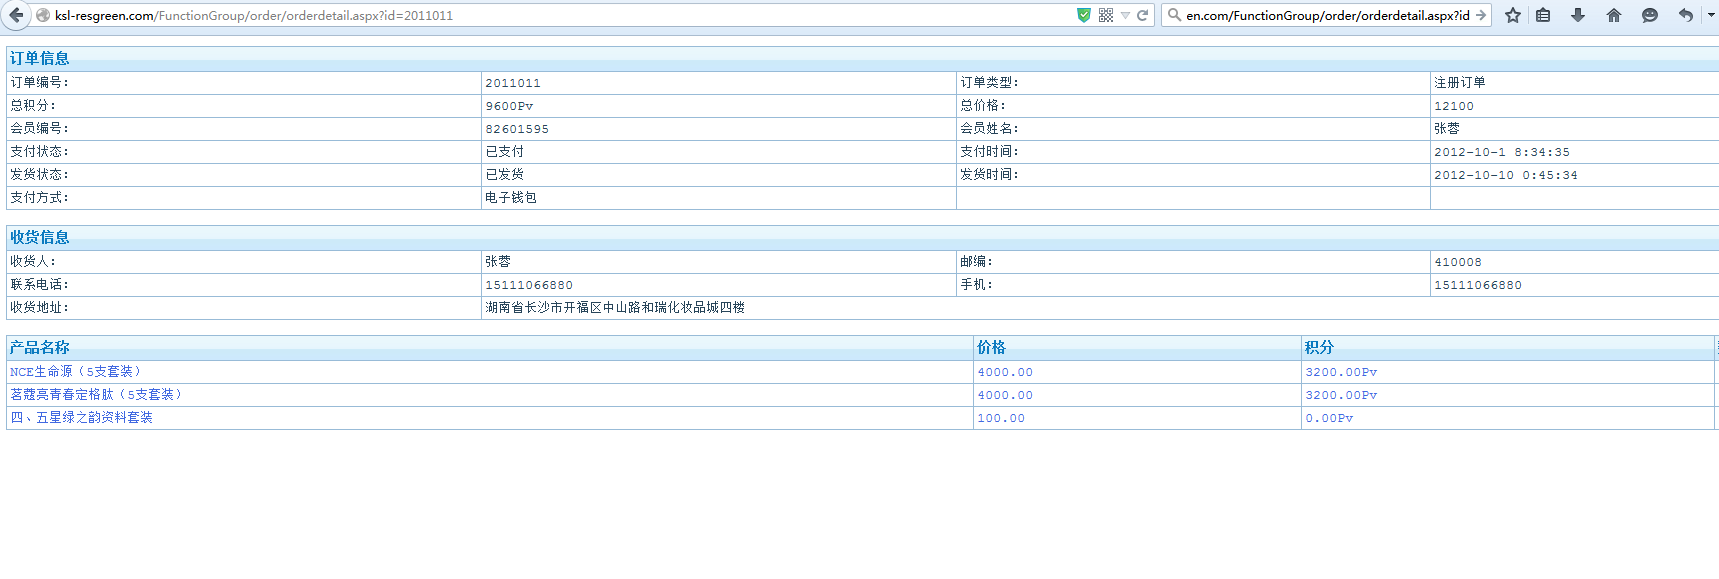The image size is (1719, 579).
Task: Click price 100.00 in 资料套装 row
Action: click(x=1001, y=418)
